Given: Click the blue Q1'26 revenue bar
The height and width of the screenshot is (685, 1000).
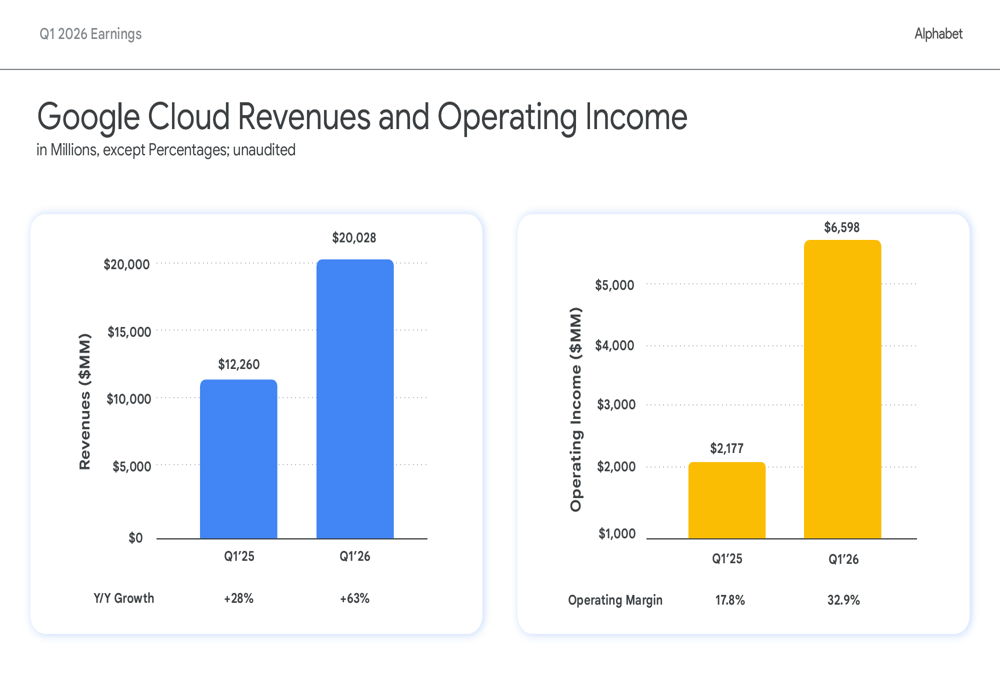Looking at the screenshot, I should pyautogui.click(x=355, y=399).
